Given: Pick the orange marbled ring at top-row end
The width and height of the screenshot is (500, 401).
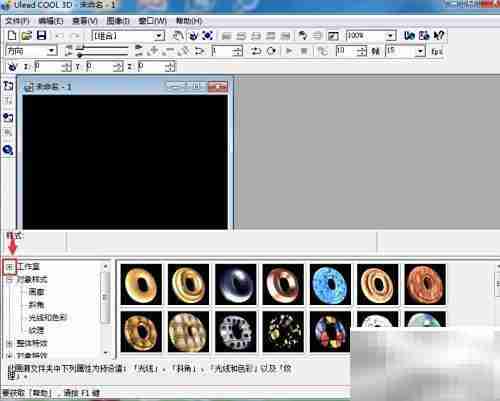Looking at the screenshot, I should point(425,284).
